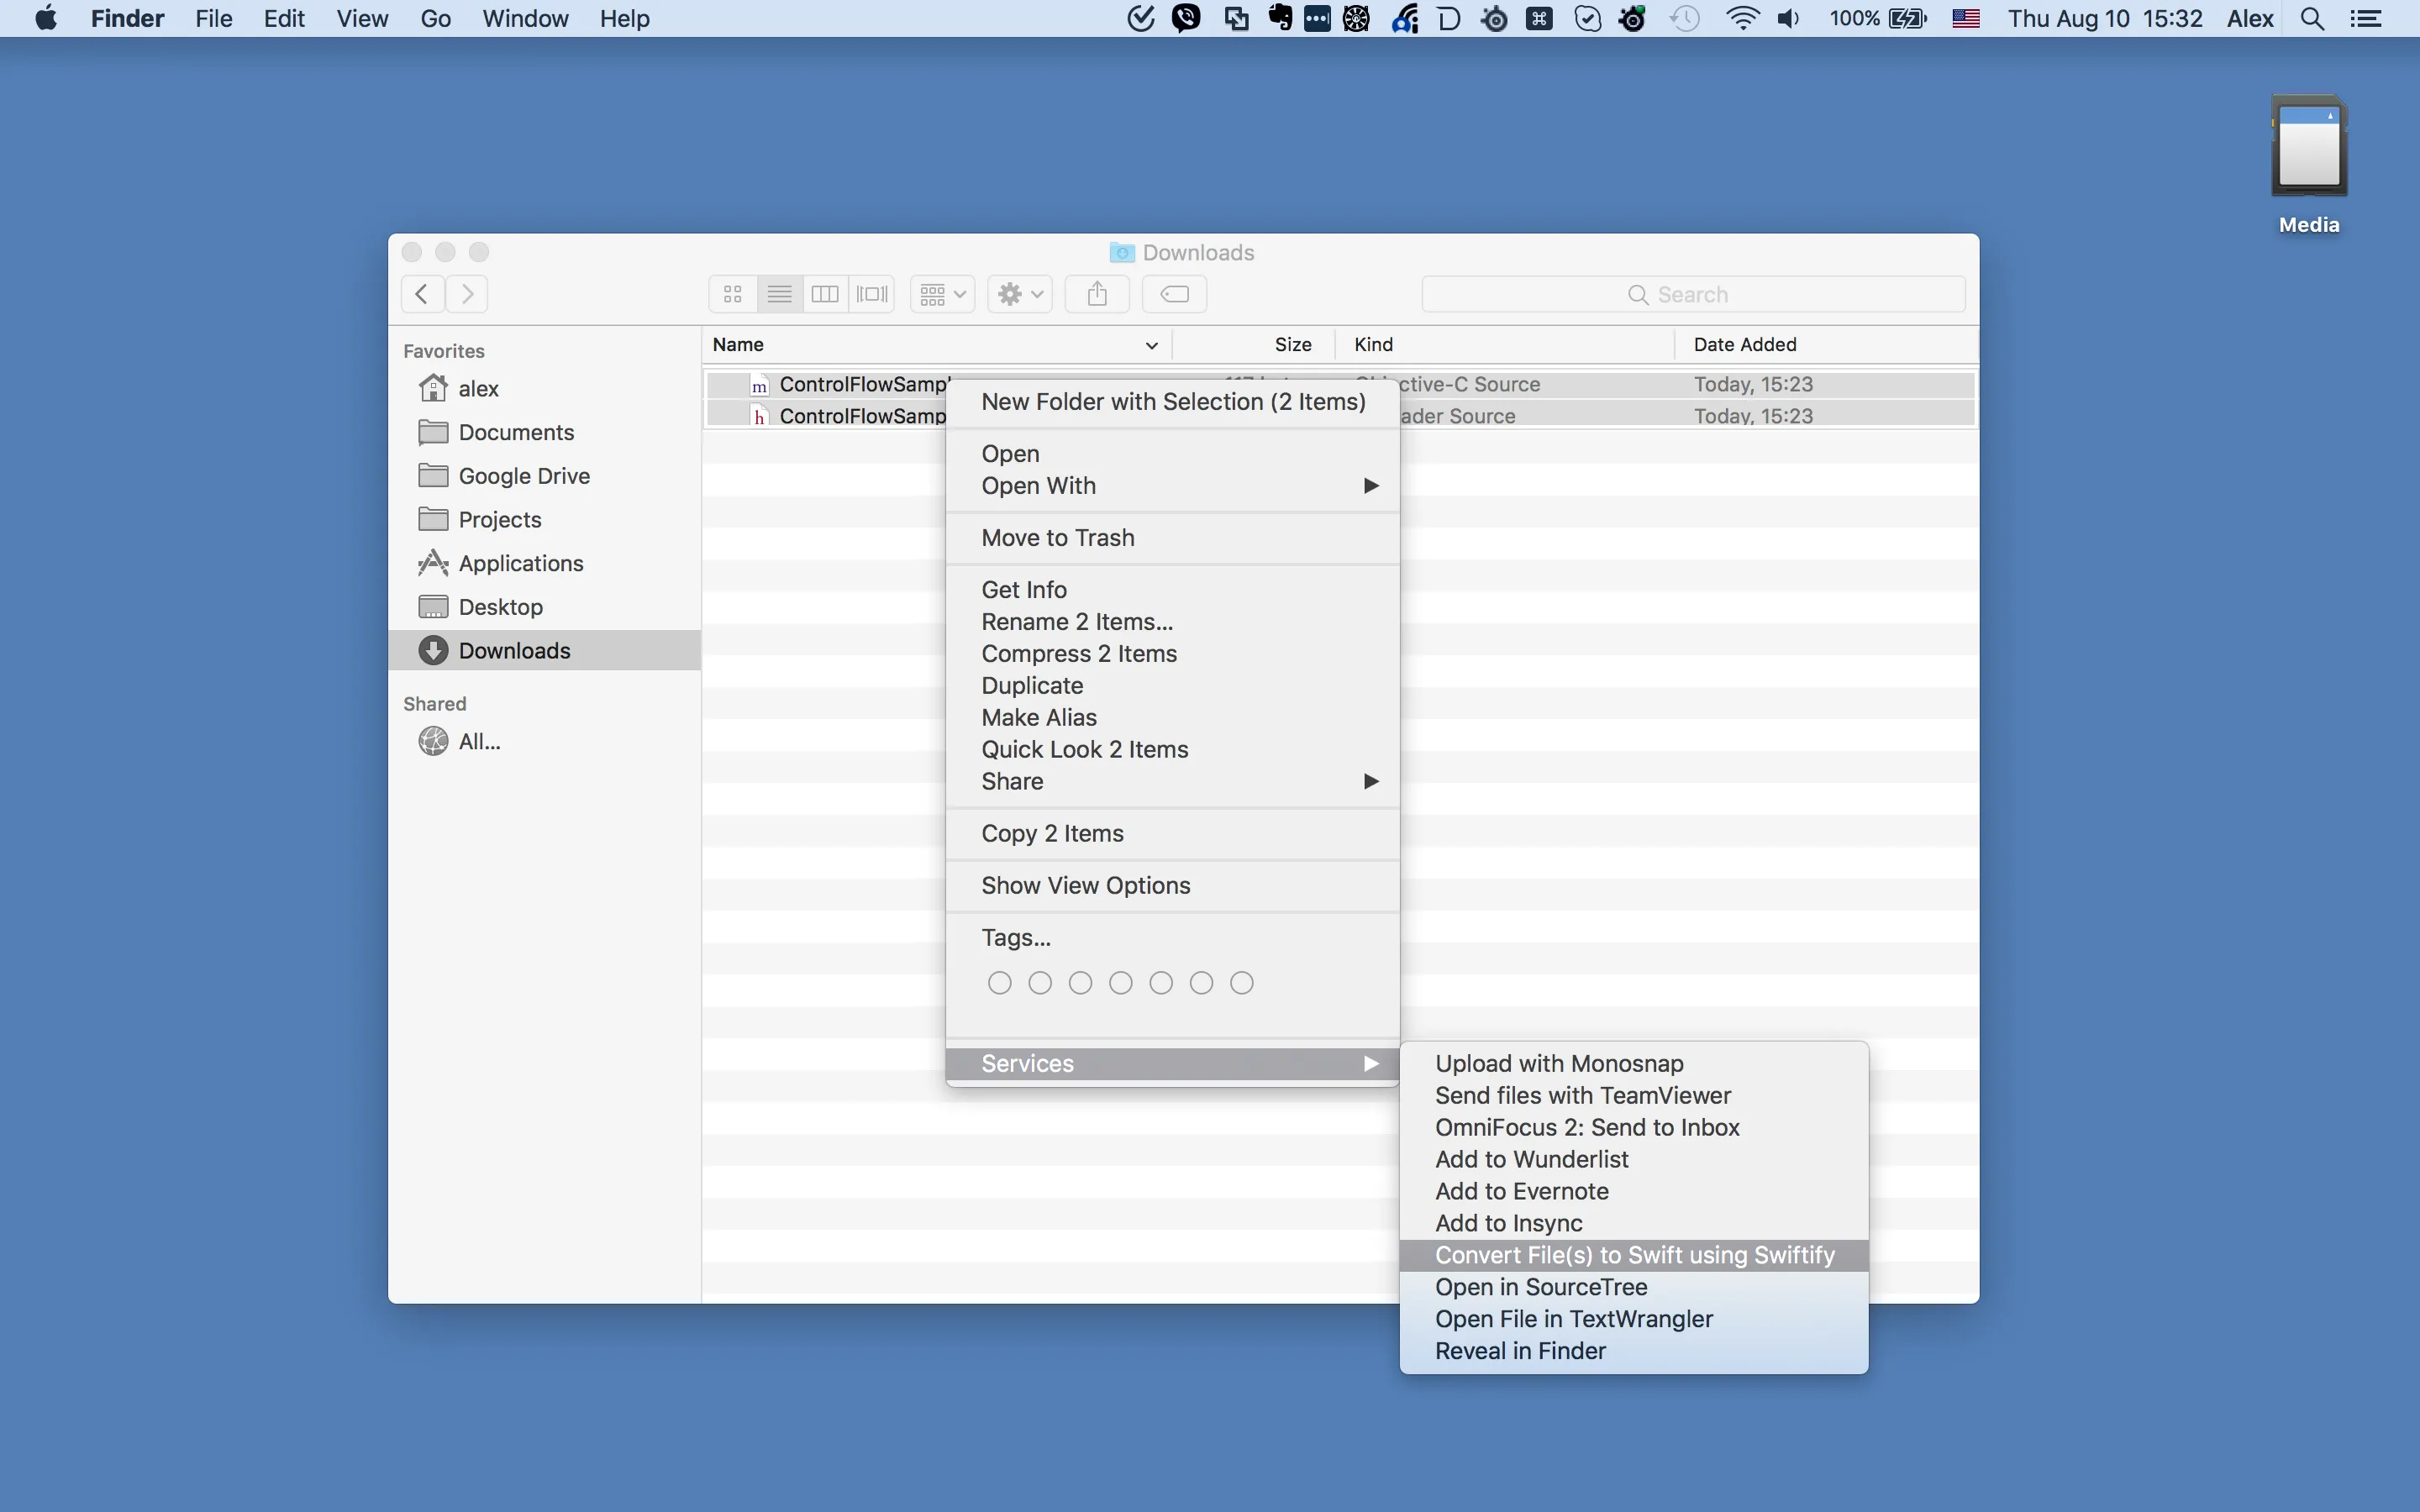The height and width of the screenshot is (1512, 2420).
Task: Click Move to Trash menu entry
Action: click(x=1057, y=538)
